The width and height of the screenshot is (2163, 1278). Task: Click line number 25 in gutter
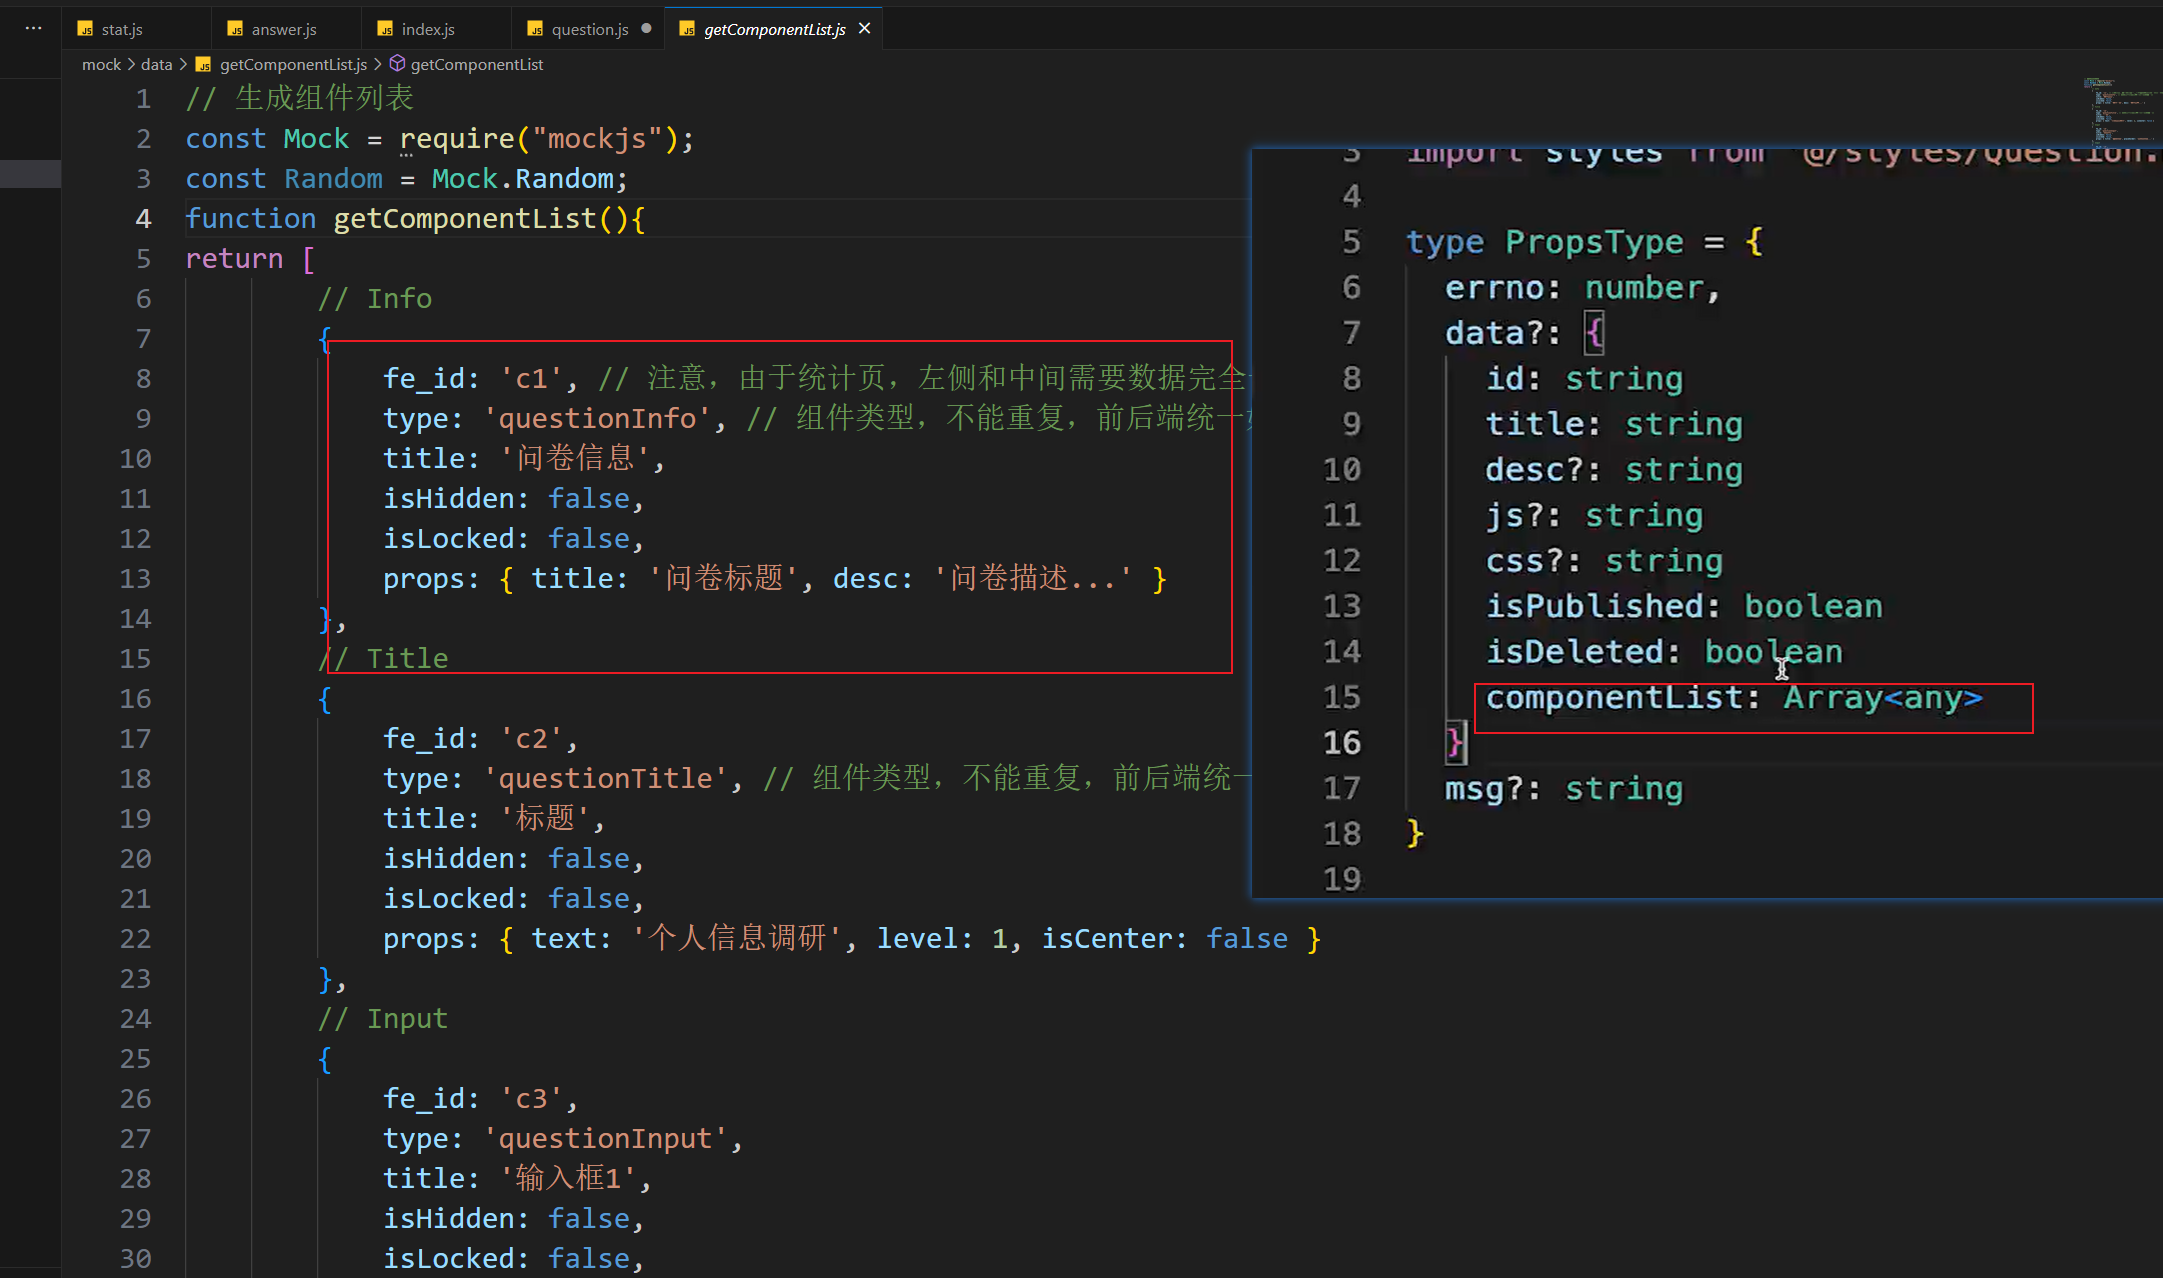(135, 1058)
